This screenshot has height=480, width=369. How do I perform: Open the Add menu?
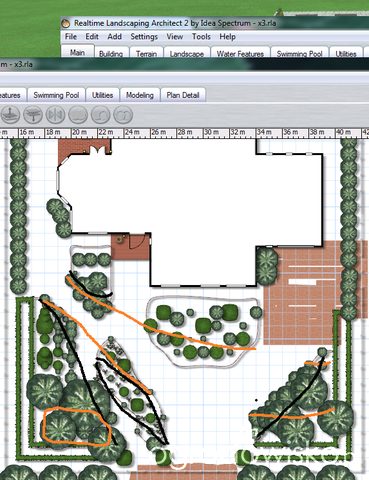point(114,37)
